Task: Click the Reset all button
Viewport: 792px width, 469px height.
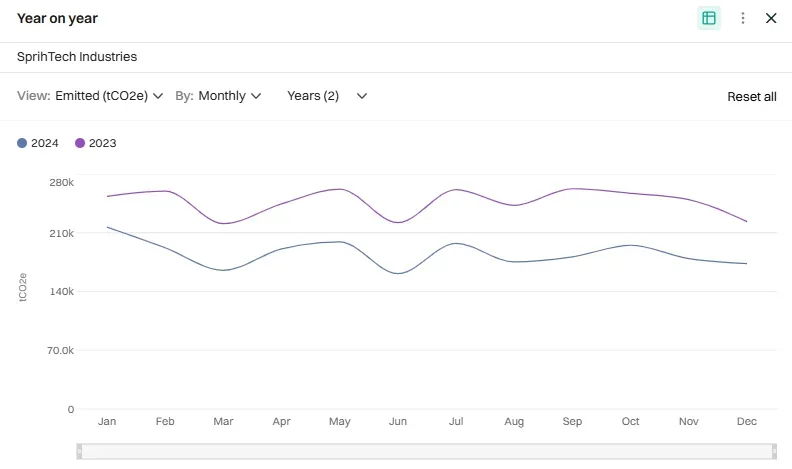Action: 751,97
